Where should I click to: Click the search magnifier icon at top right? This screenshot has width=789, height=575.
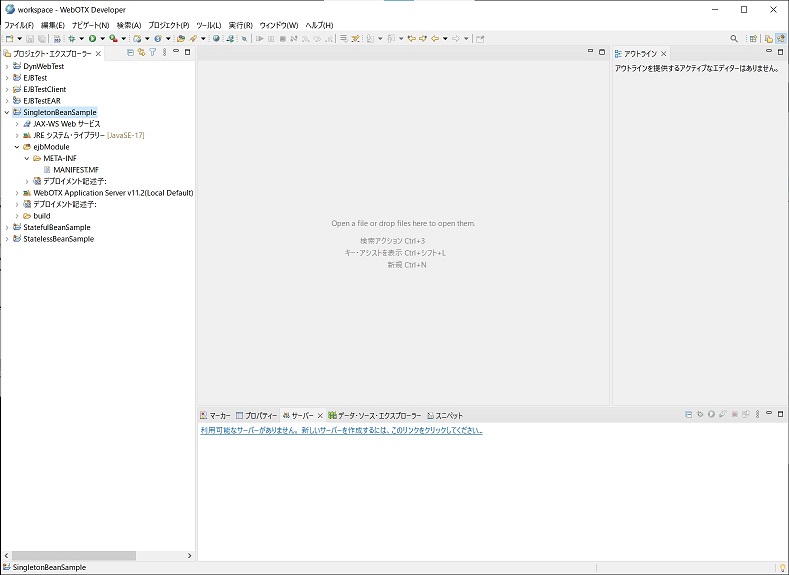click(734, 38)
